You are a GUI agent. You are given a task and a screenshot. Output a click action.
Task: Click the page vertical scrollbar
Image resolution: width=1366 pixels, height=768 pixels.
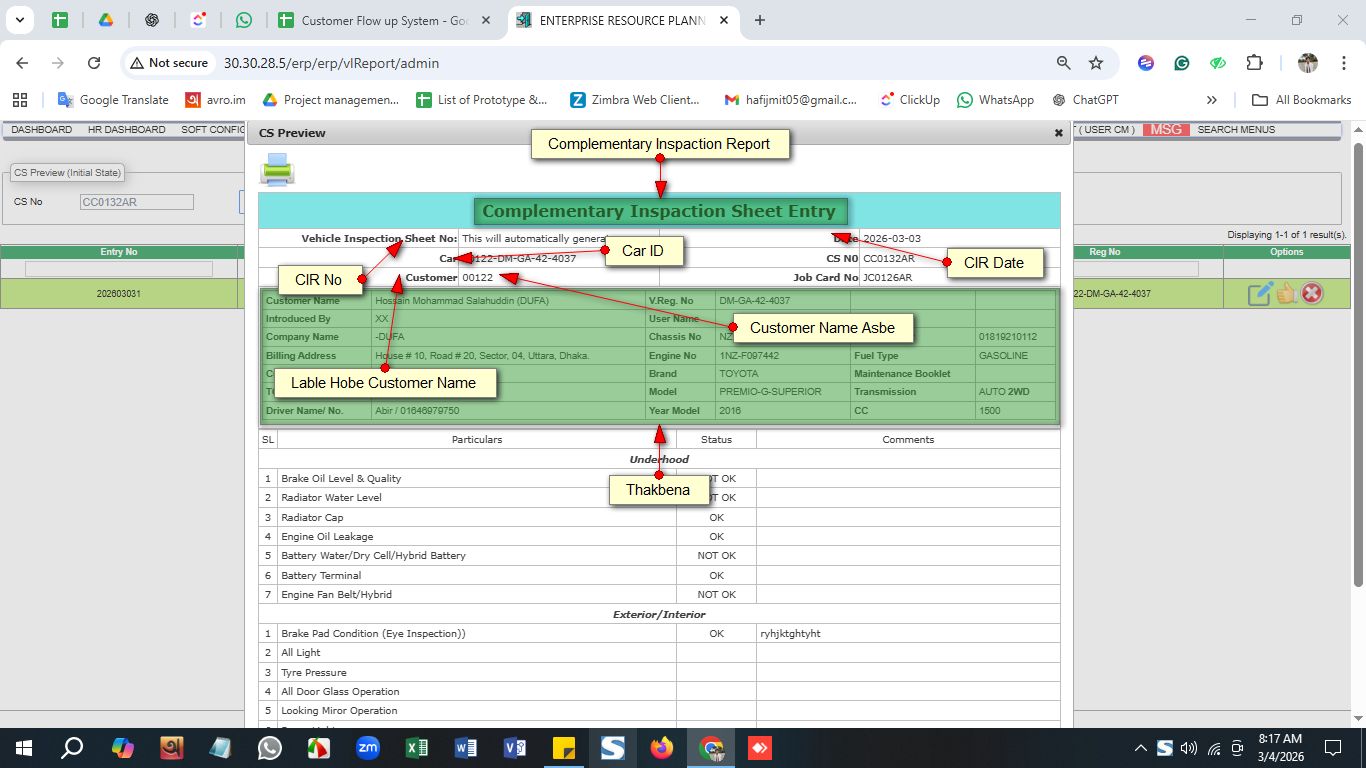coord(1358,360)
